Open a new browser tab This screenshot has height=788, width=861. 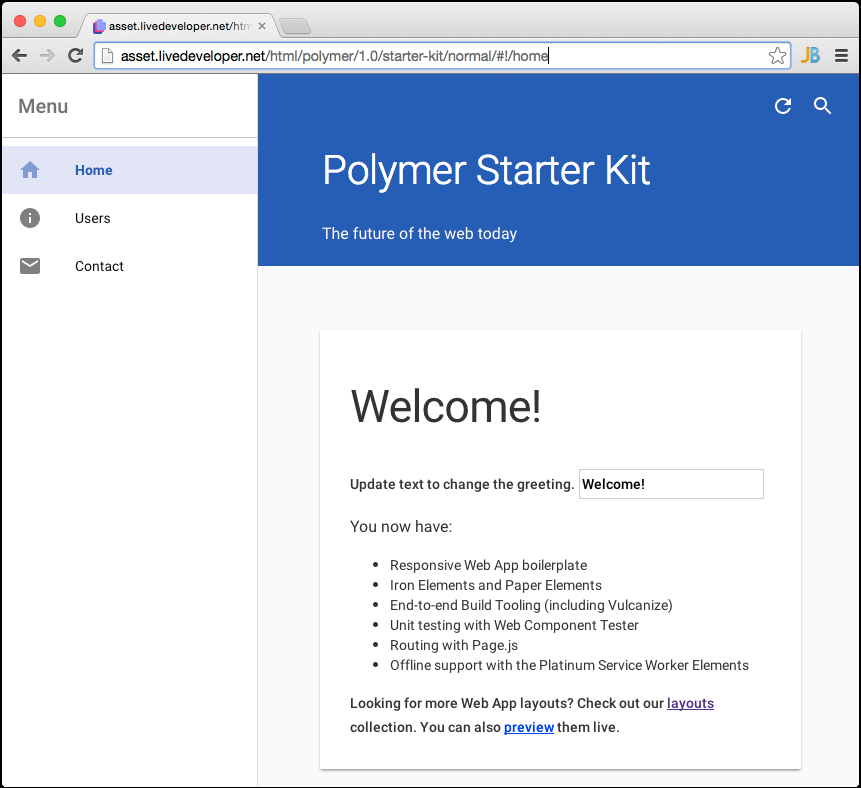point(295,26)
